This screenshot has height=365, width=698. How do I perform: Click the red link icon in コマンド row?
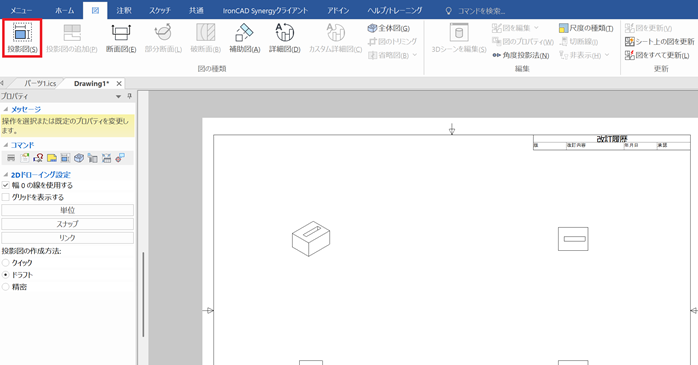[x=120, y=158]
